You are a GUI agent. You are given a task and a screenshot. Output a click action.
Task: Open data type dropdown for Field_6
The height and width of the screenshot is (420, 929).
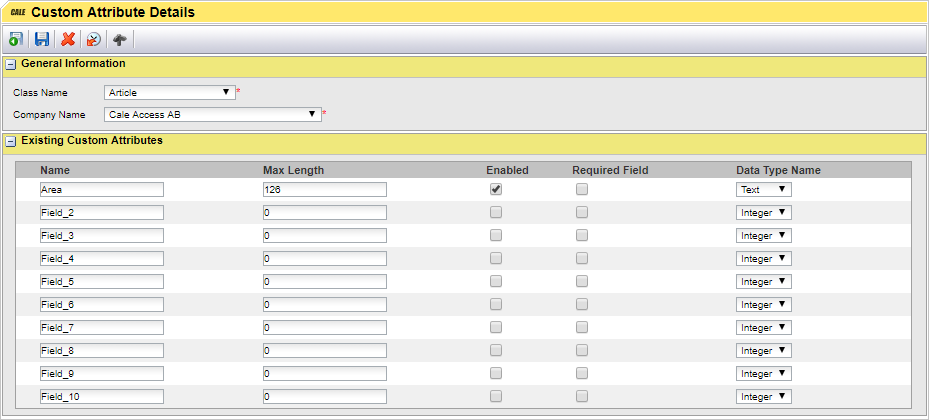click(x=764, y=304)
